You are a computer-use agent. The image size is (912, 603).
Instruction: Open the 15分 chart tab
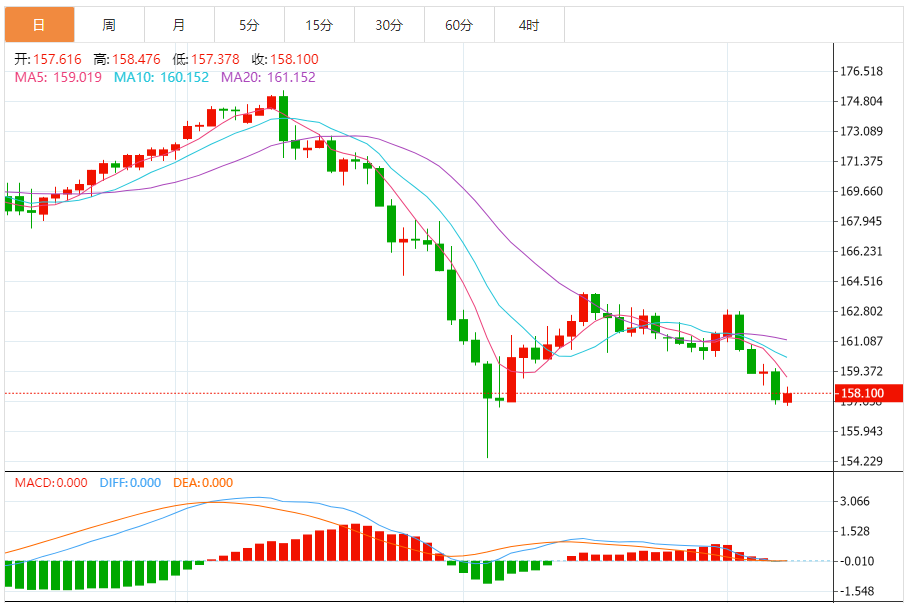click(319, 25)
